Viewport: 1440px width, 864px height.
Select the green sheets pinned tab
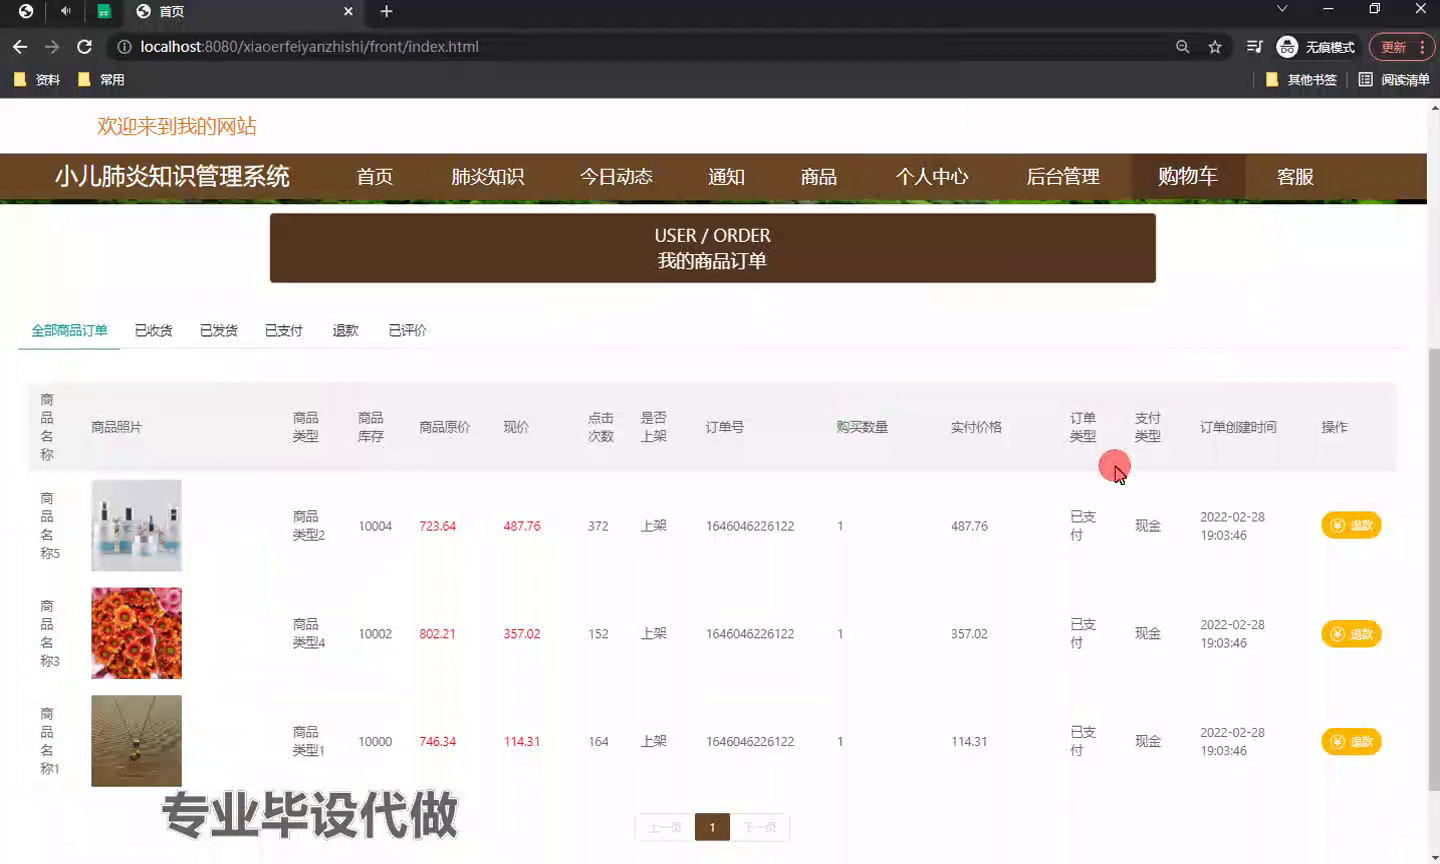(x=104, y=11)
